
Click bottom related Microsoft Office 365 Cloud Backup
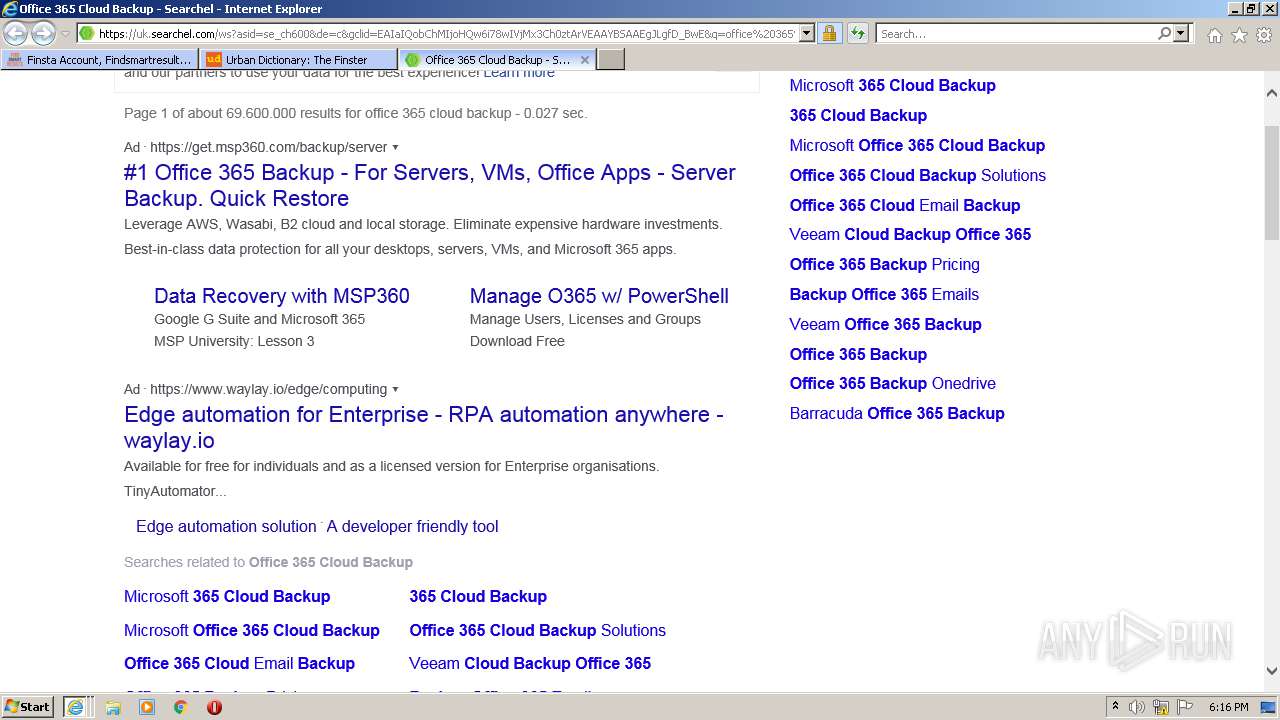[x=252, y=630]
